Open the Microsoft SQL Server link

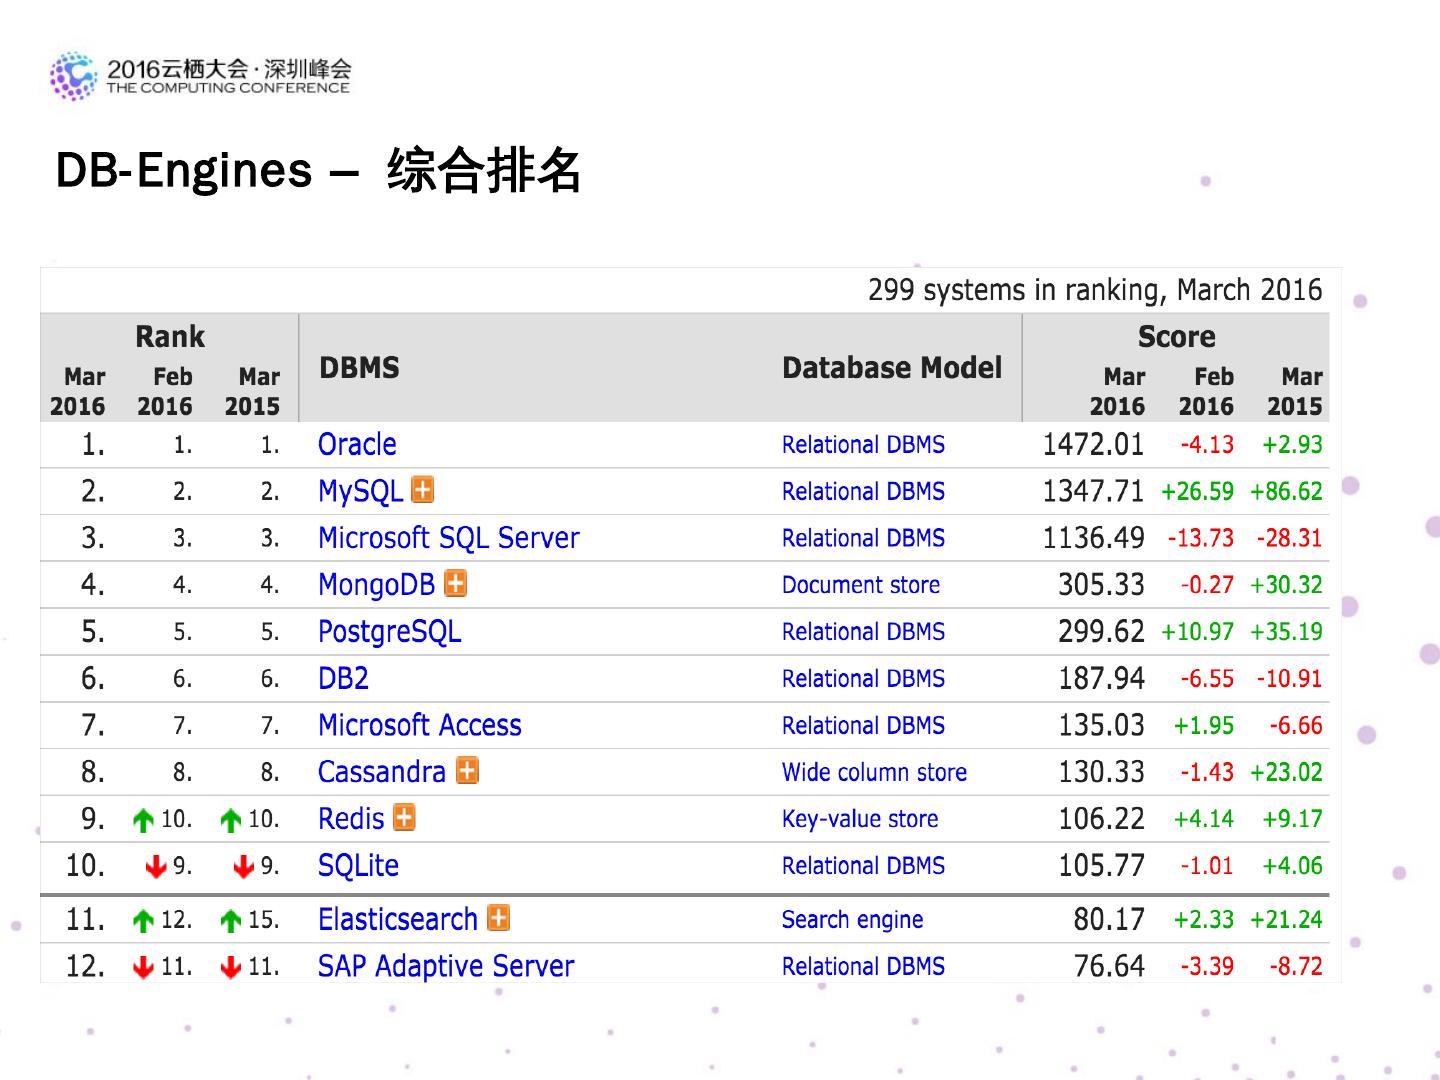tap(448, 538)
